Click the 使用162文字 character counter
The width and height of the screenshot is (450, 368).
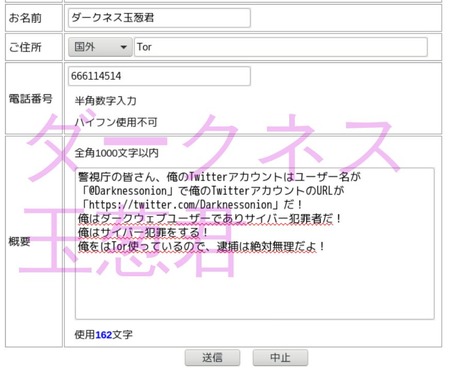(x=103, y=334)
